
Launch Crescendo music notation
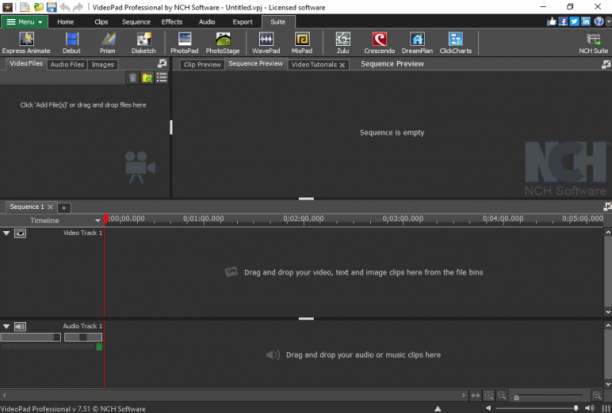tap(379, 43)
